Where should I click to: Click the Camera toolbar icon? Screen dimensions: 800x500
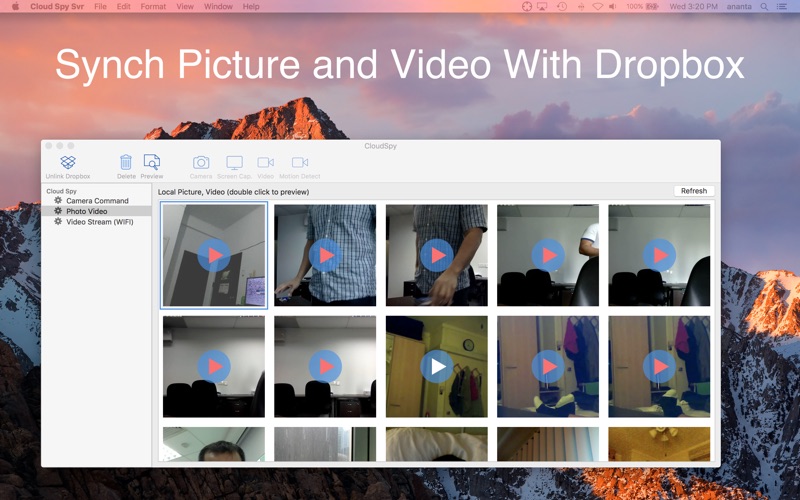pos(201,163)
